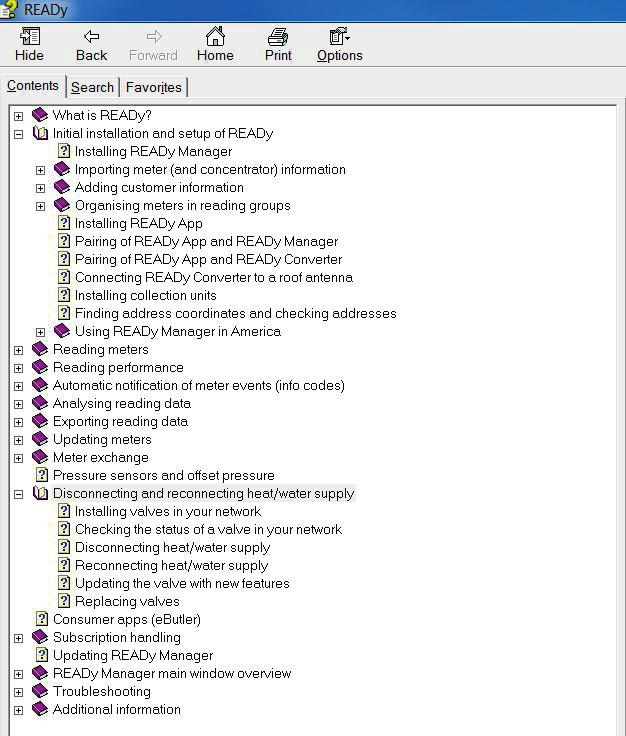Click the Home house icon
Image resolution: width=626 pixels, height=736 pixels.
click(215, 36)
